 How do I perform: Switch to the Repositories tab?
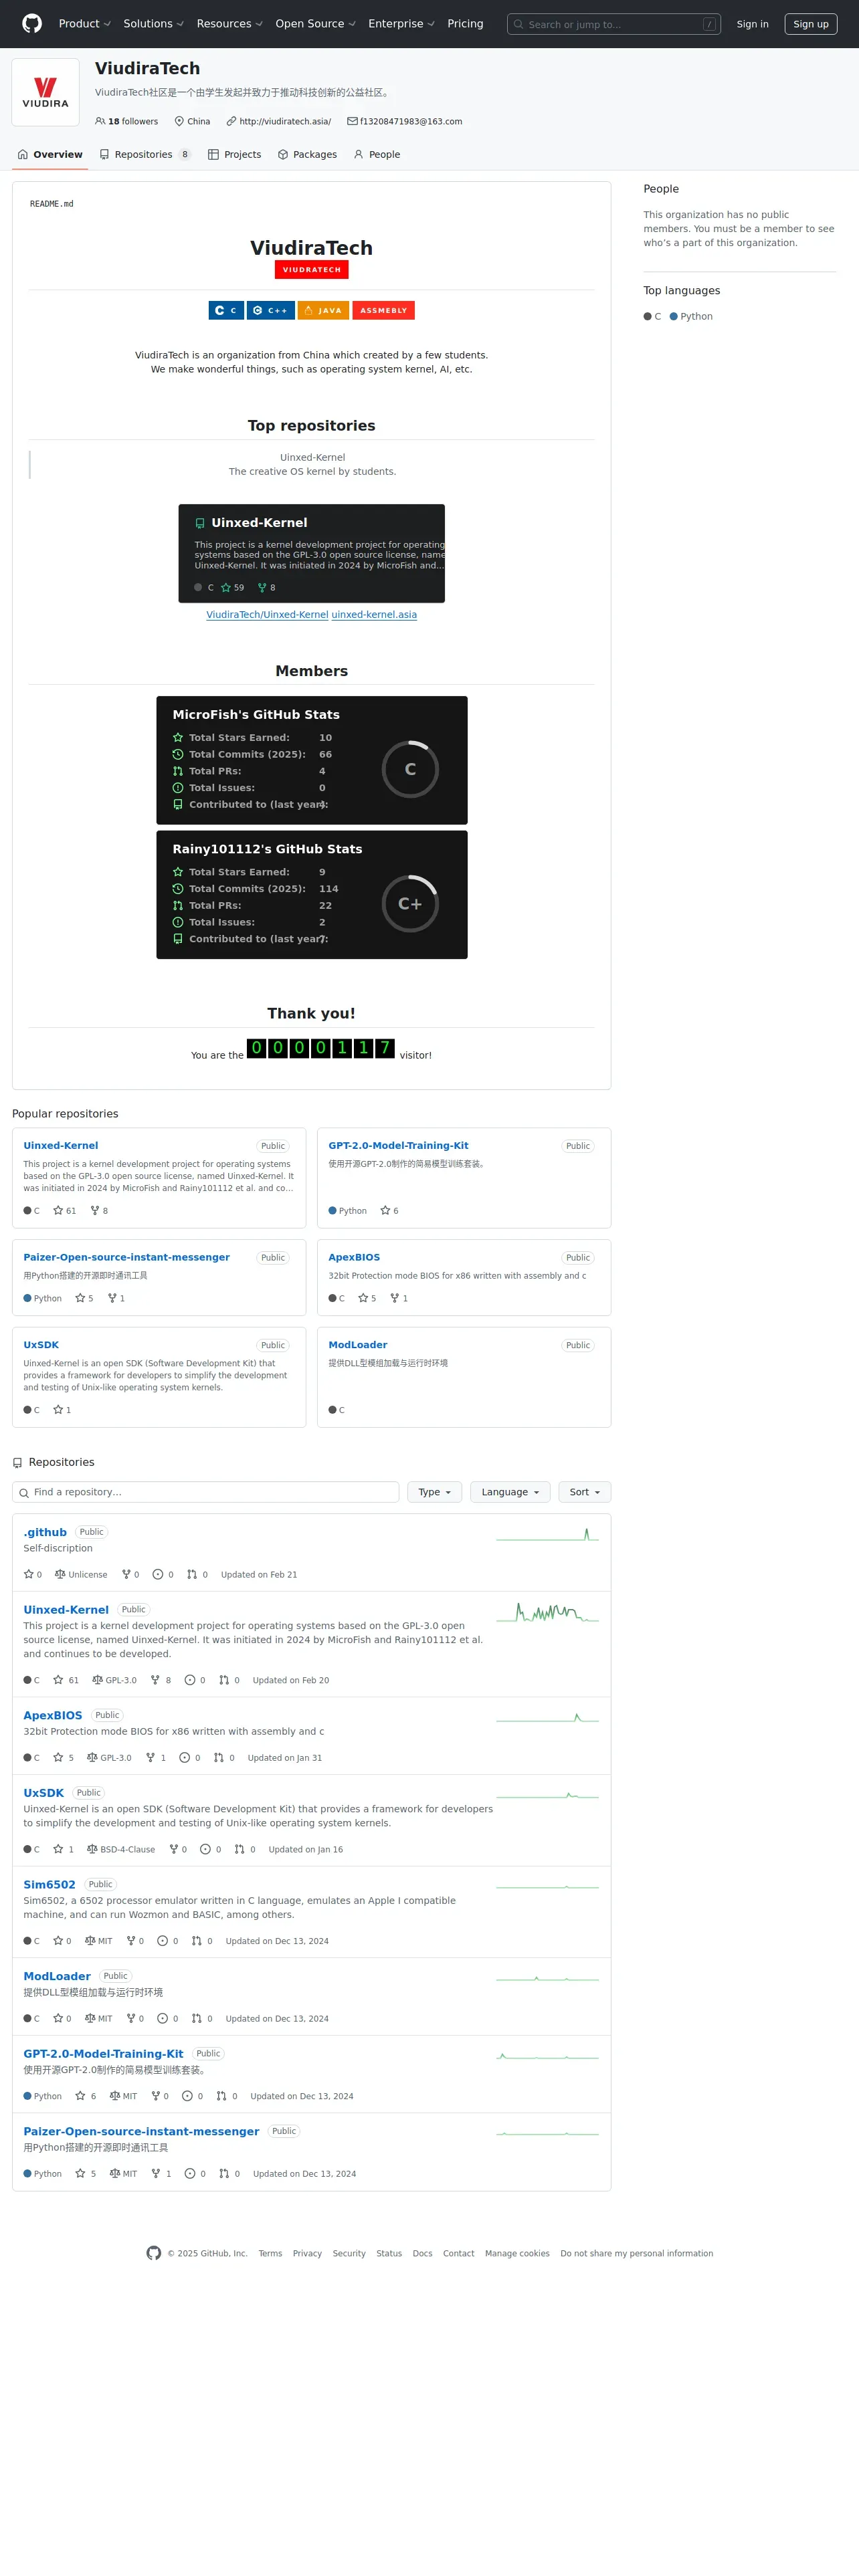(x=145, y=155)
